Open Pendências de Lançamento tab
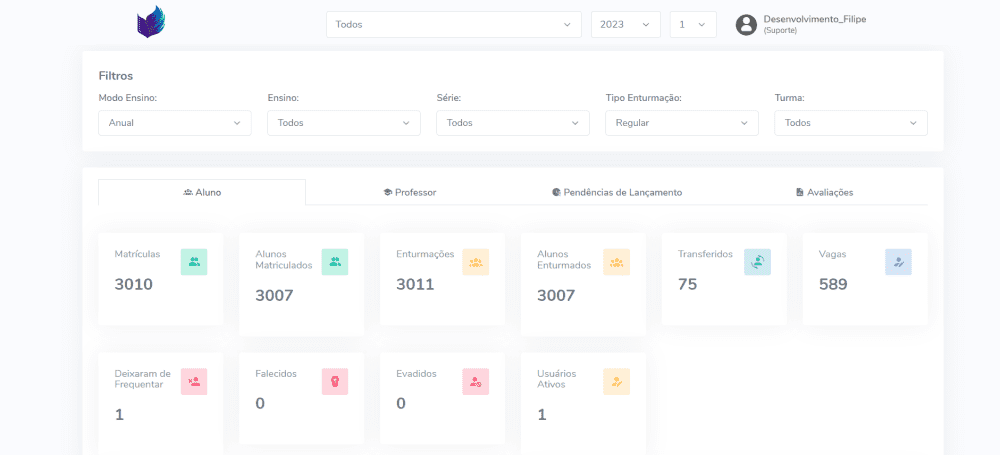Viewport: 1000px width, 455px height. pyautogui.click(x=617, y=192)
